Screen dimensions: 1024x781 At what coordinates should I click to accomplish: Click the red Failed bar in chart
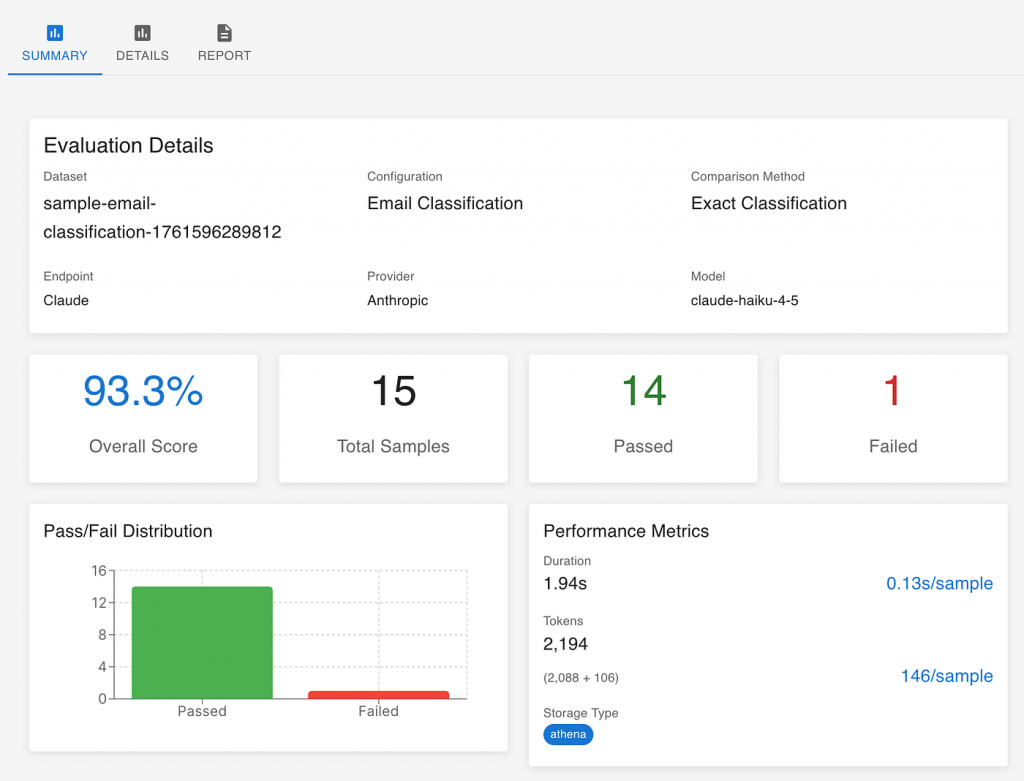pyautogui.click(x=378, y=694)
